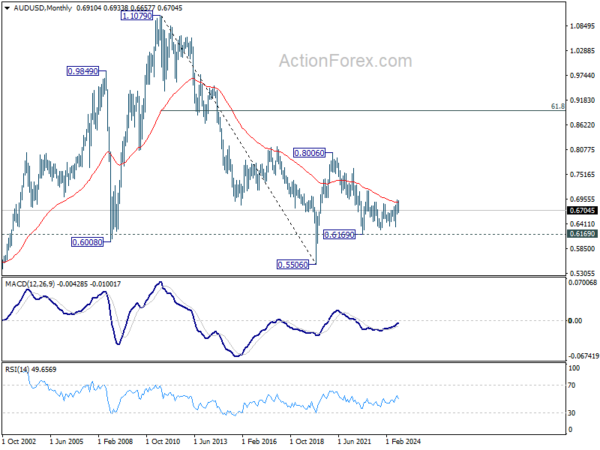Click the MACD(12,26,9) indicator label
The height and width of the screenshot is (450, 600).
(x=30, y=284)
